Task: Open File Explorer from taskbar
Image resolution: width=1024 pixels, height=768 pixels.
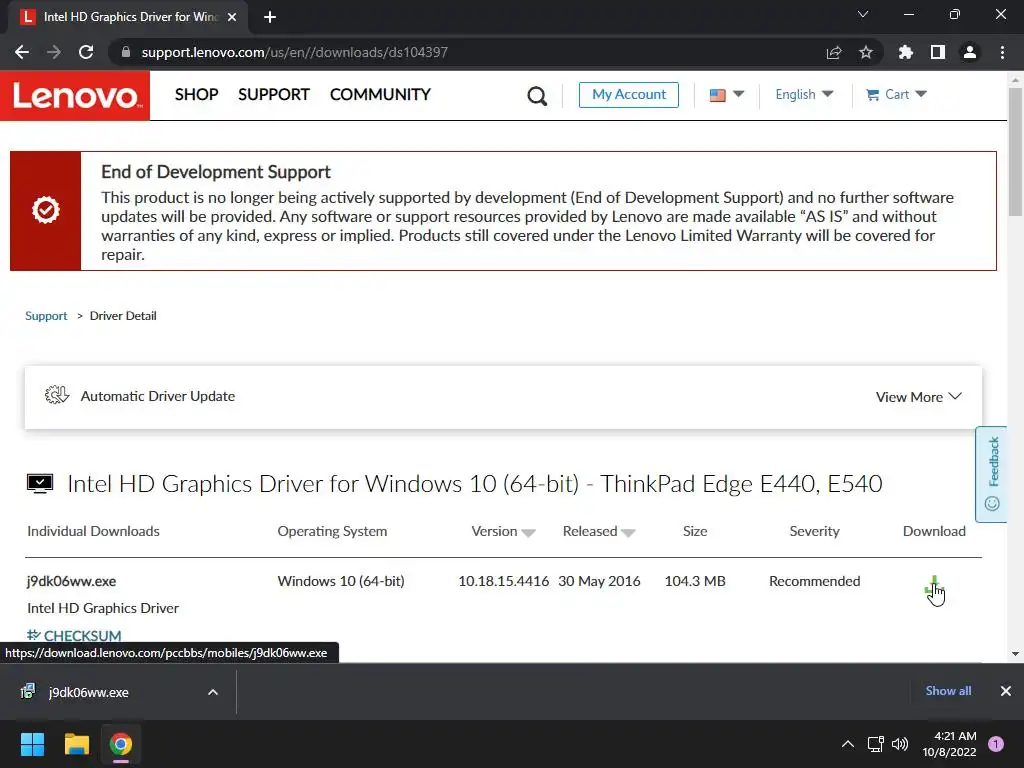Action: pos(76,744)
